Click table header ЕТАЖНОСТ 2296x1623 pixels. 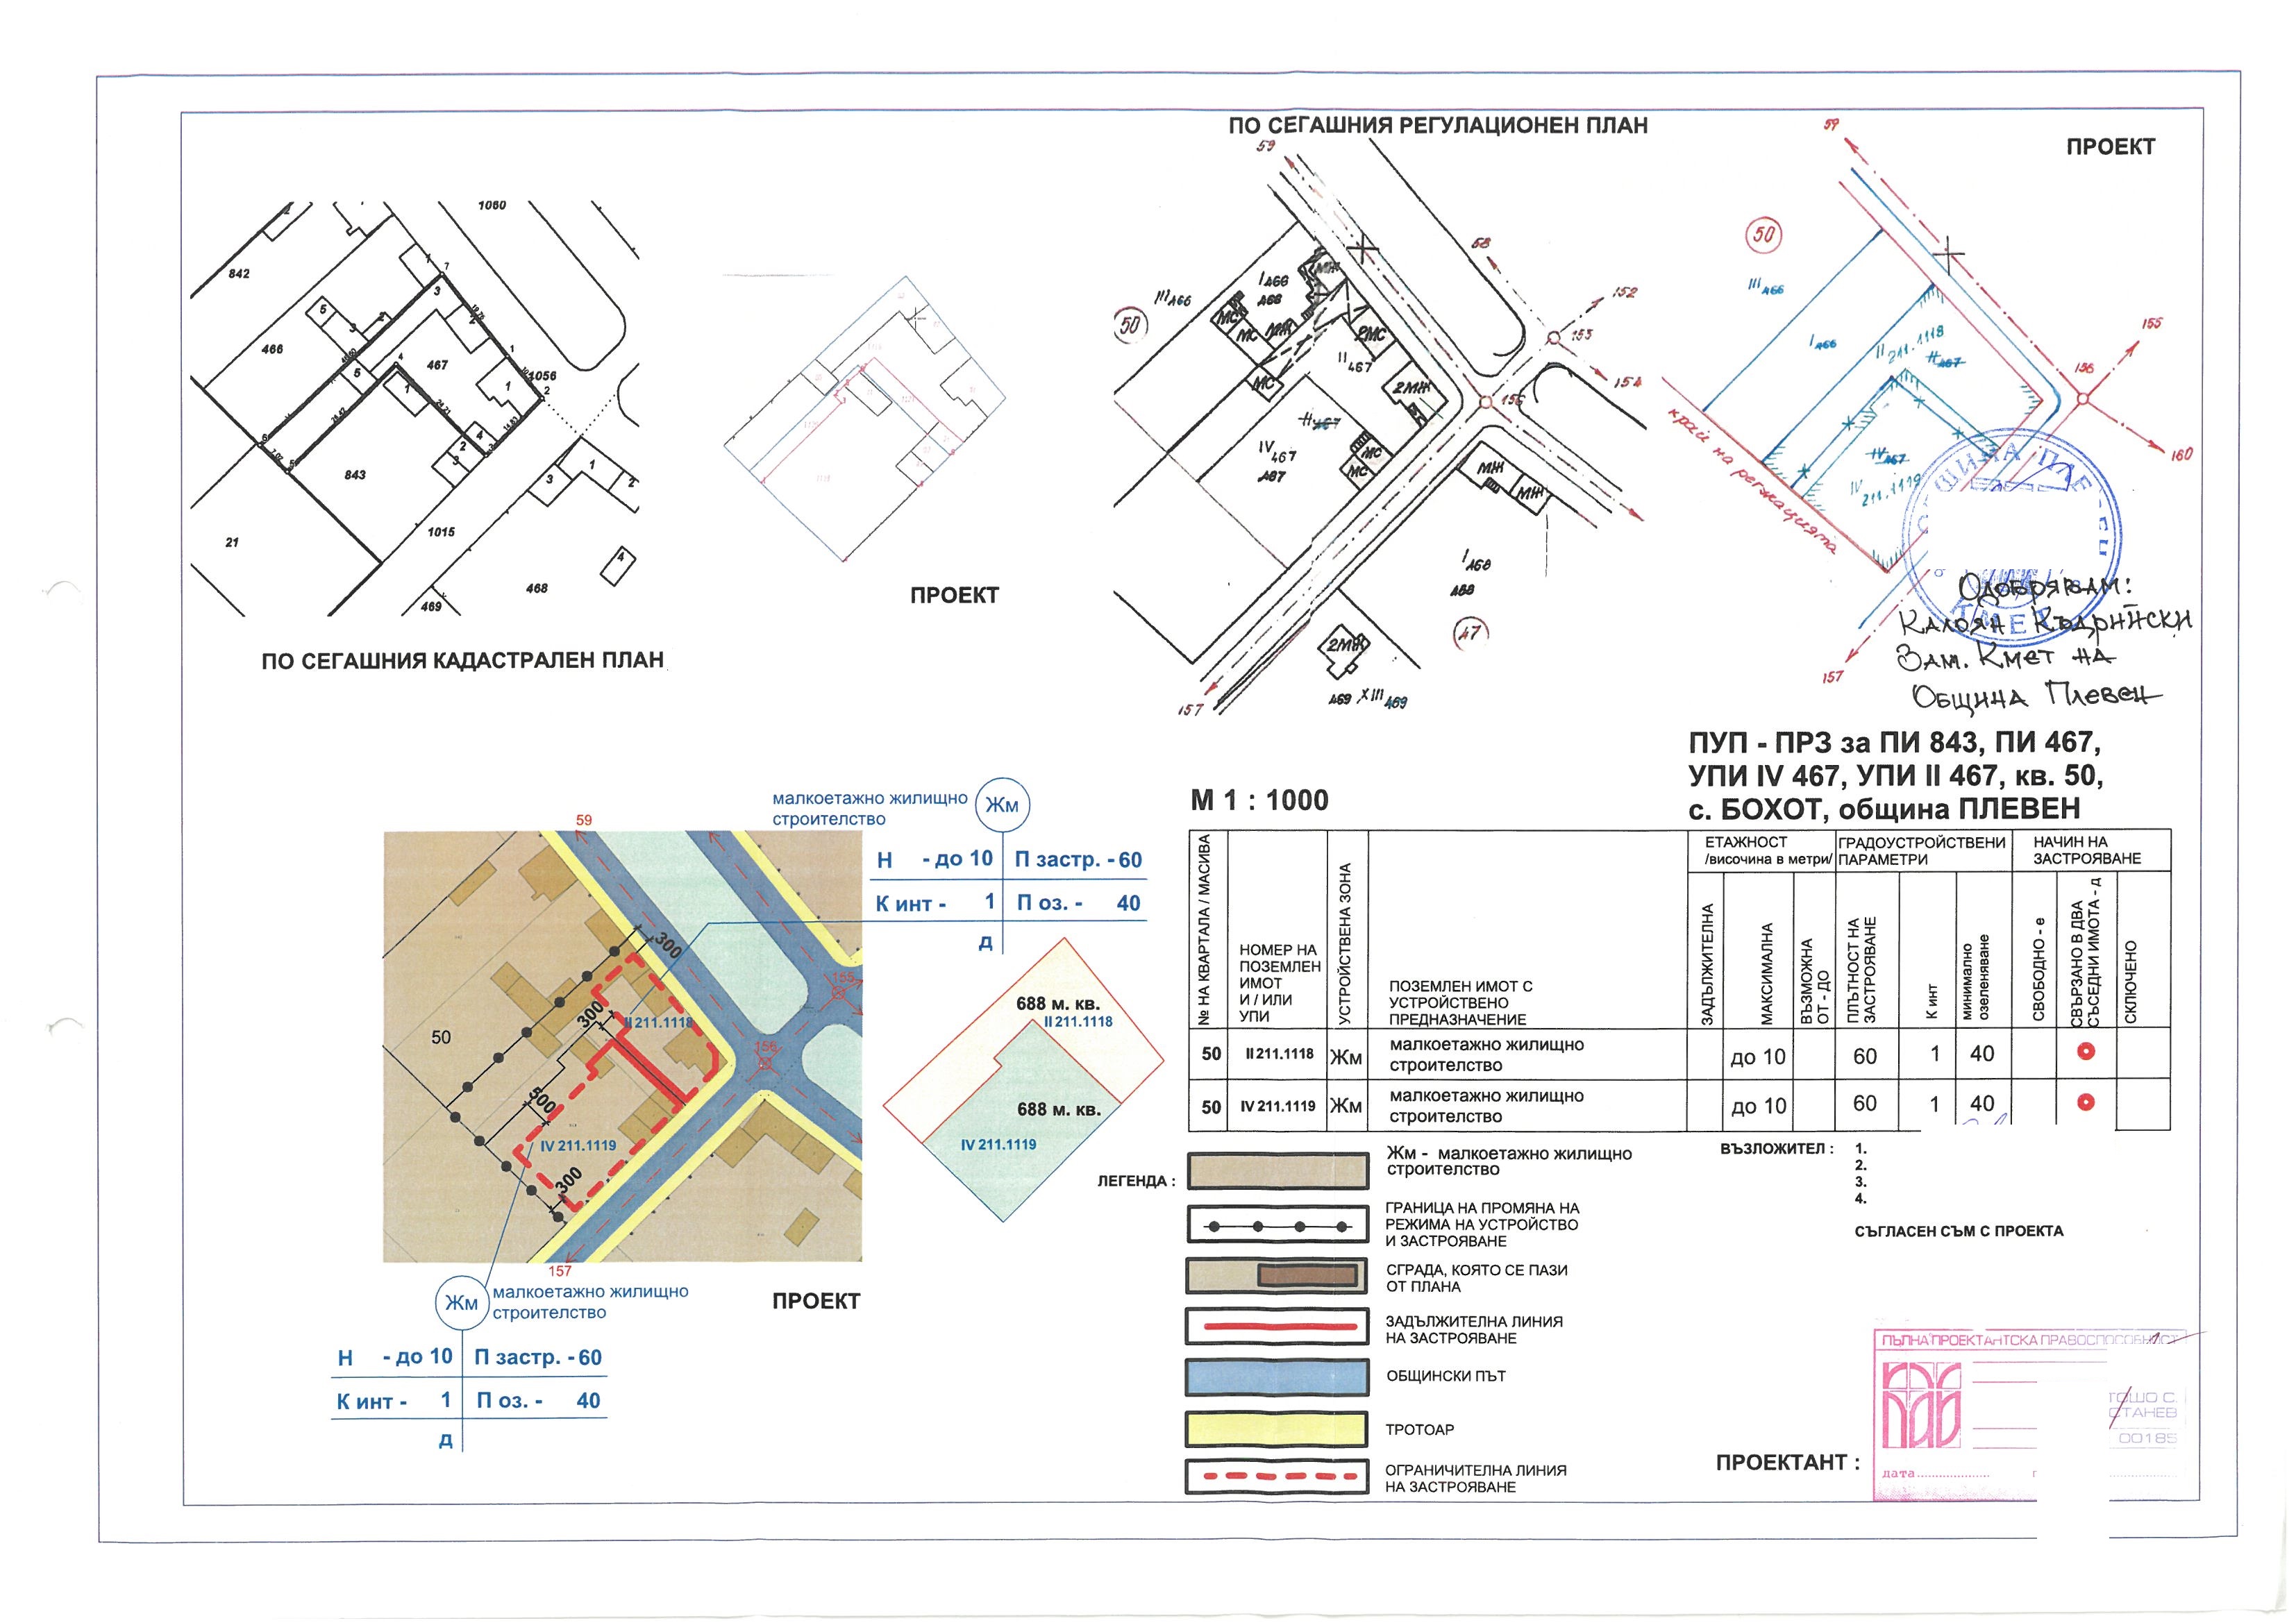1746,843
